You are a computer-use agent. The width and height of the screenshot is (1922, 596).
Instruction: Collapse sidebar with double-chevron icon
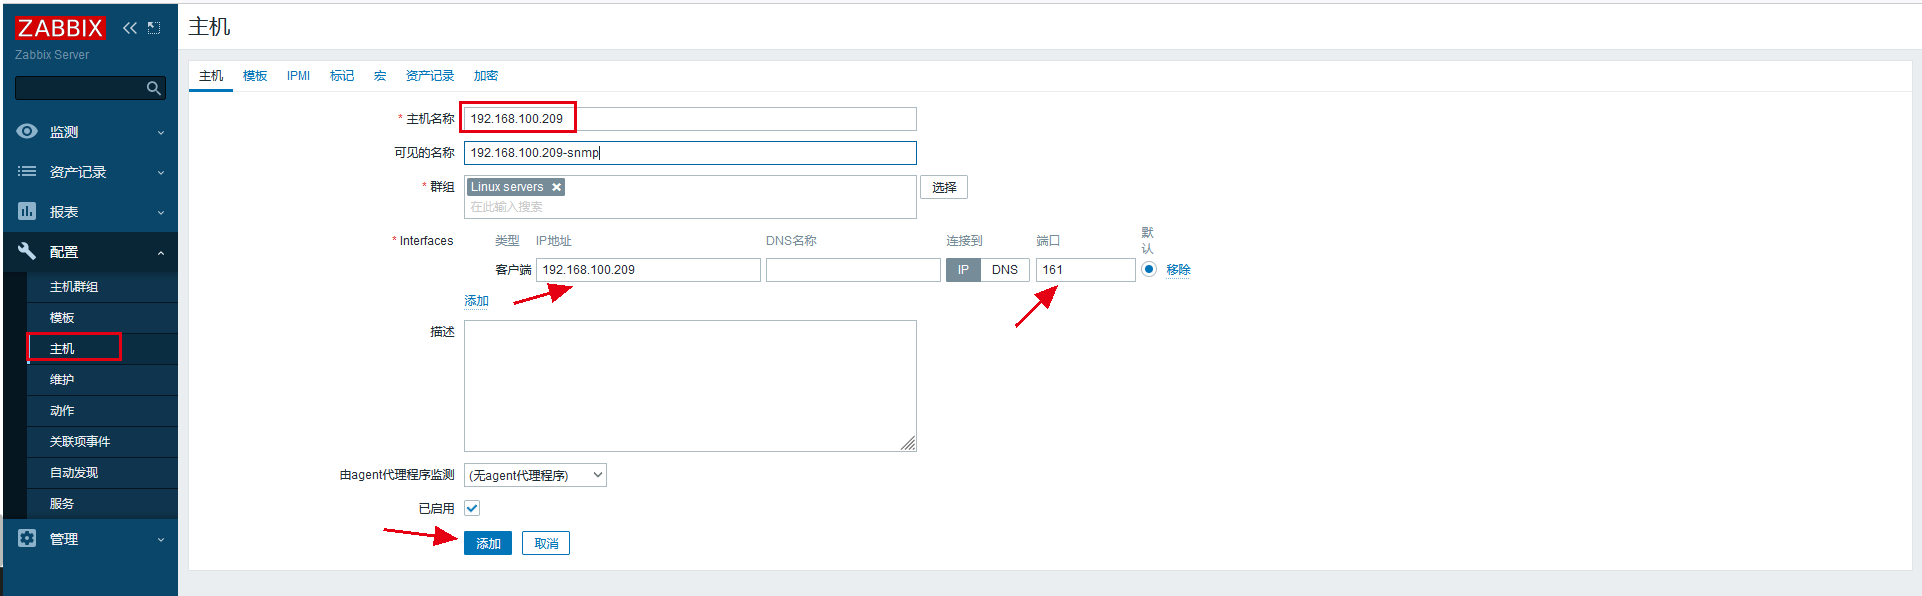(x=130, y=28)
